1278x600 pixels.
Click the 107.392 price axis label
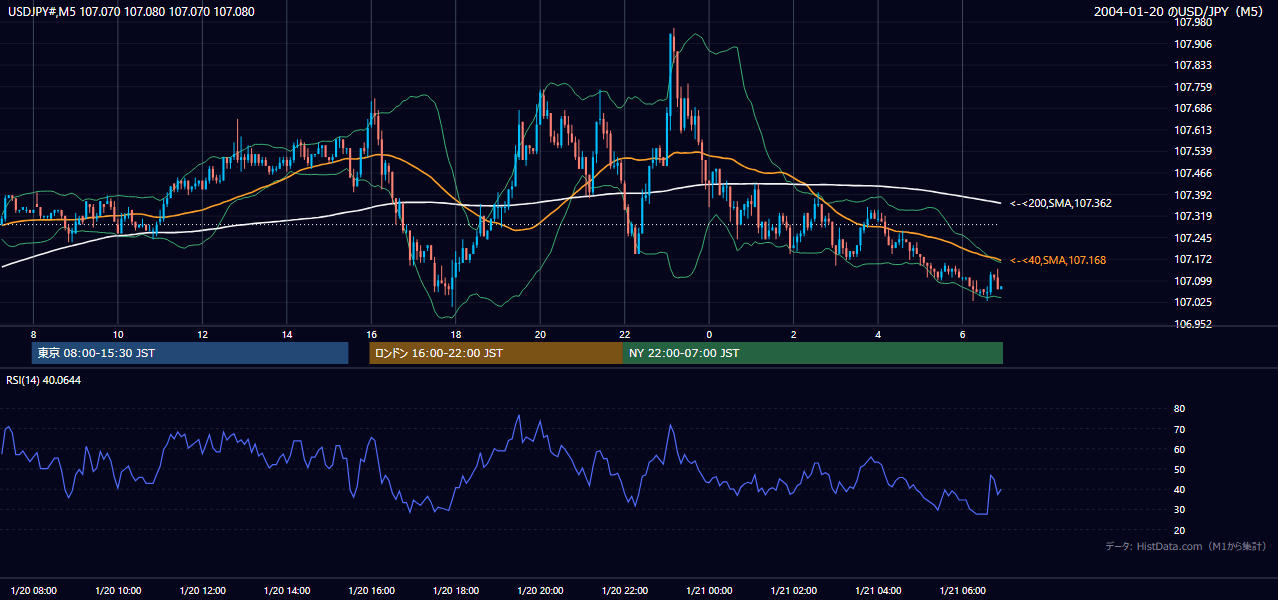click(1192, 195)
